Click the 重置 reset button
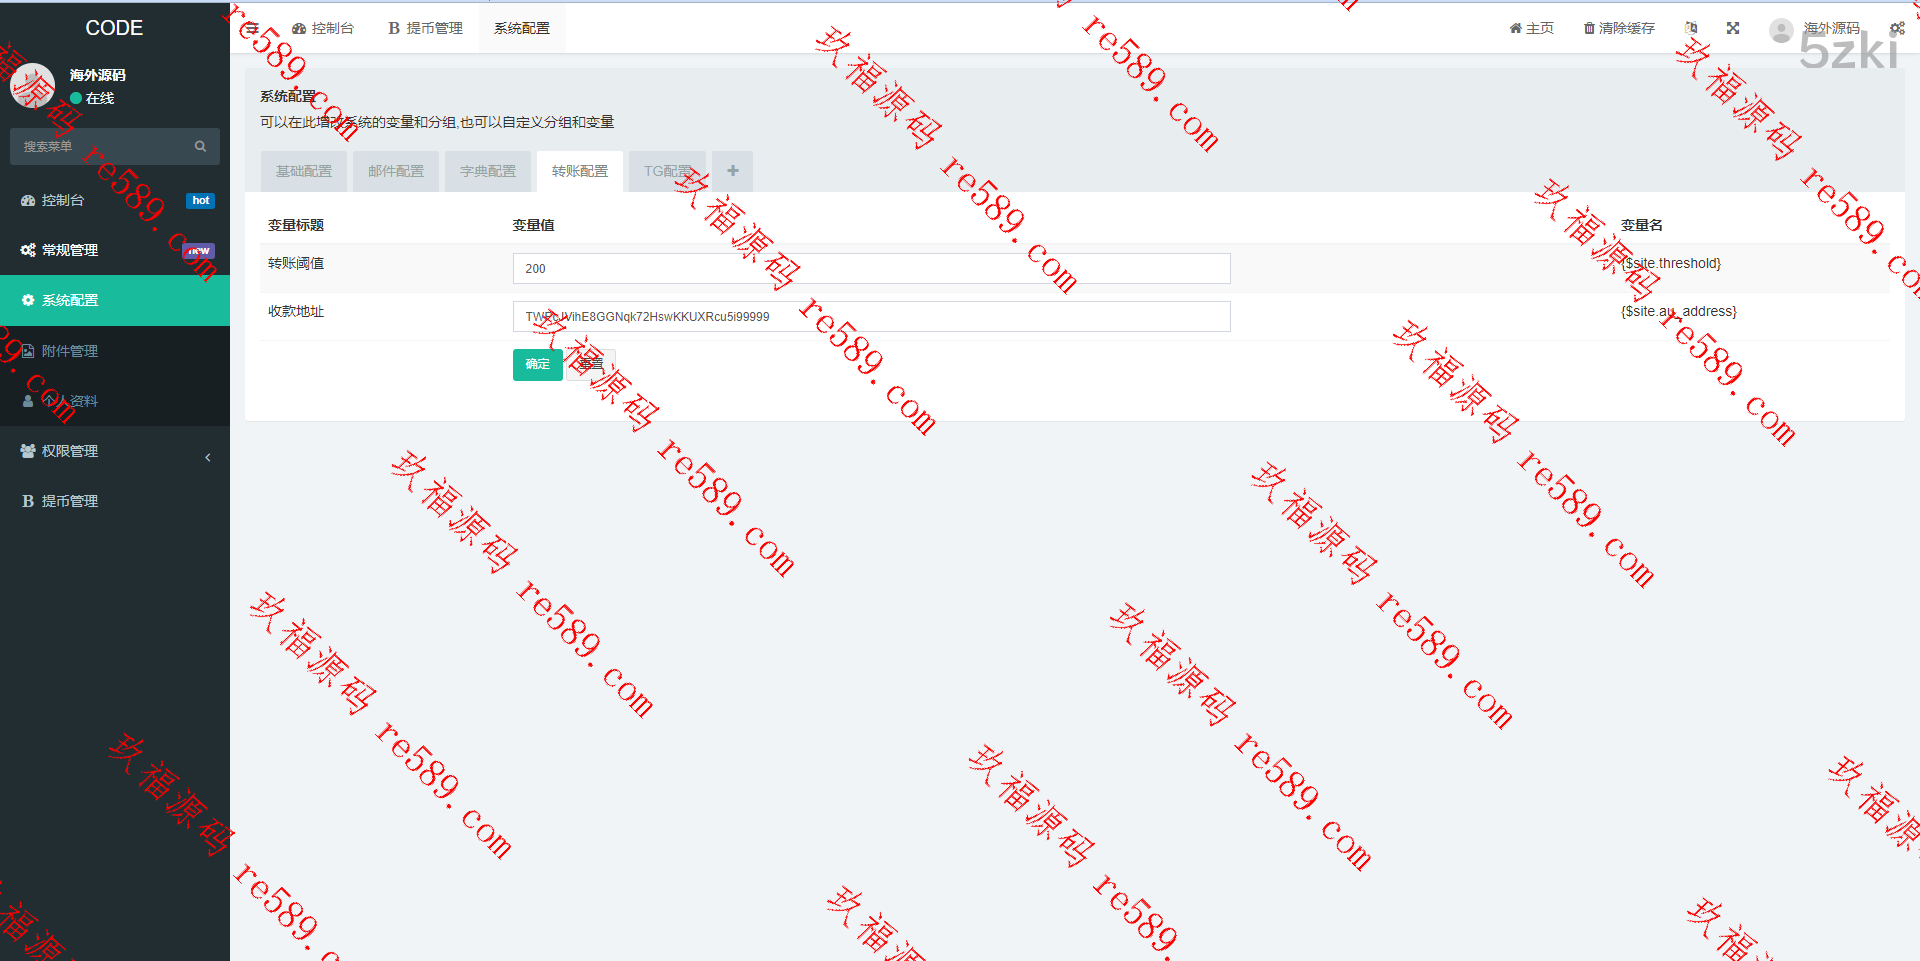1920x961 pixels. (591, 364)
